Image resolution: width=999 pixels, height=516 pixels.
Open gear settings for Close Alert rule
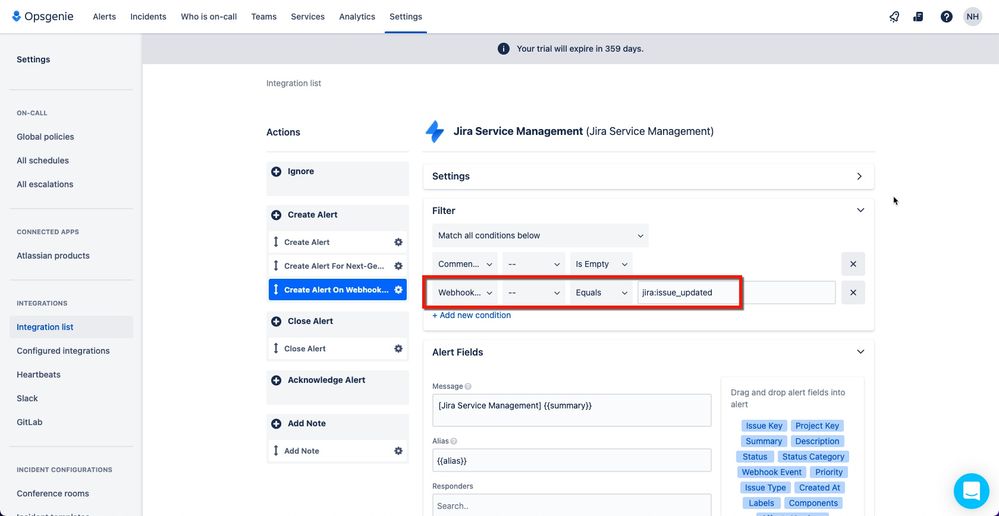tap(398, 348)
